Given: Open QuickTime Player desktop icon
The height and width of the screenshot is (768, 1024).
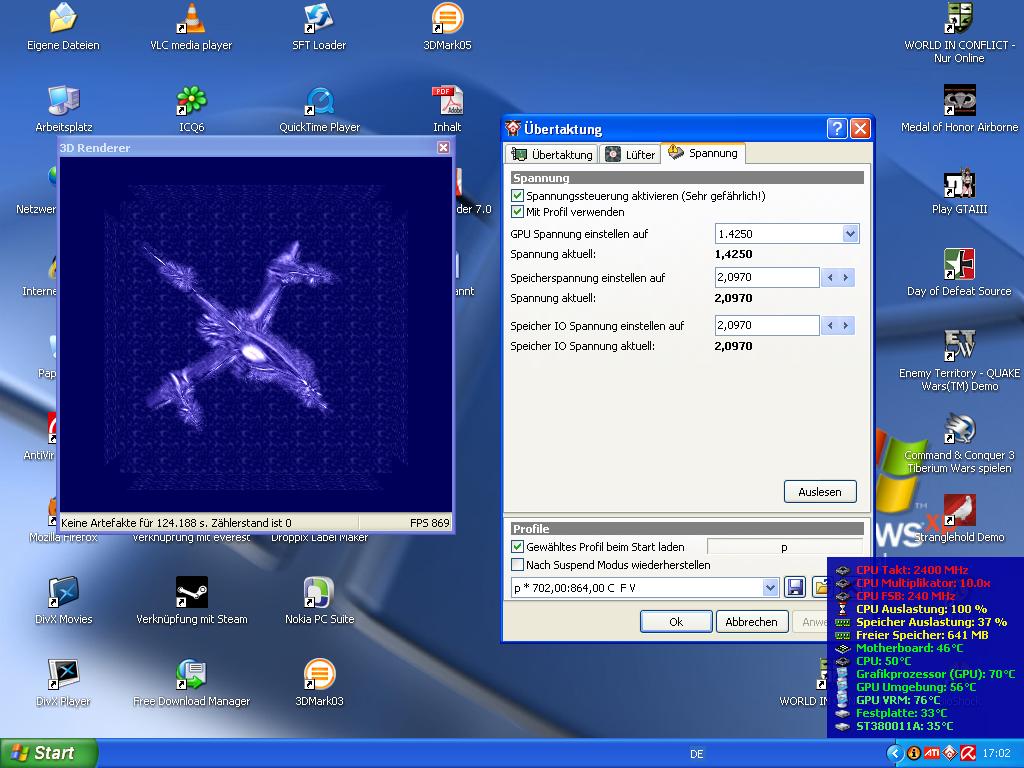Looking at the screenshot, I should [319, 101].
